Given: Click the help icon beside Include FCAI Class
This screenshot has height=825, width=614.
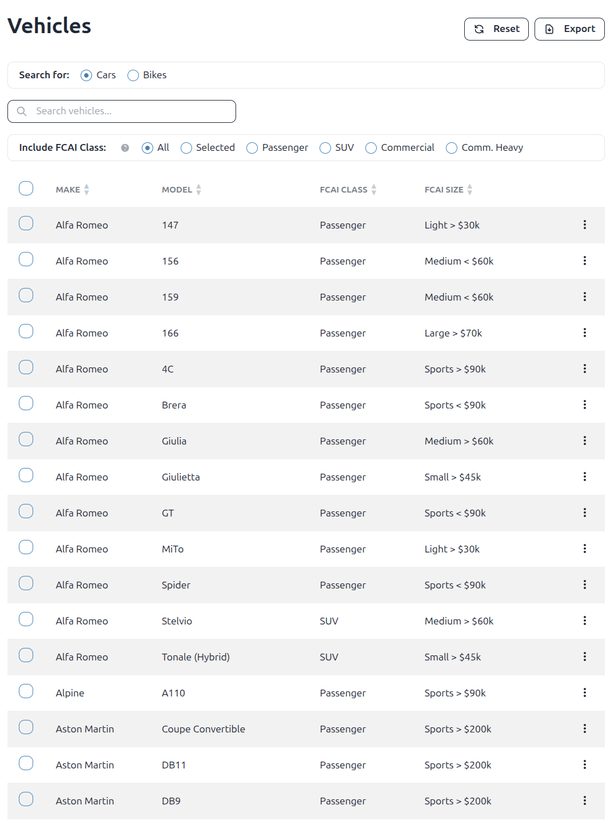Looking at the screenshot, I should pyautogui.click(x=125, y=148).
